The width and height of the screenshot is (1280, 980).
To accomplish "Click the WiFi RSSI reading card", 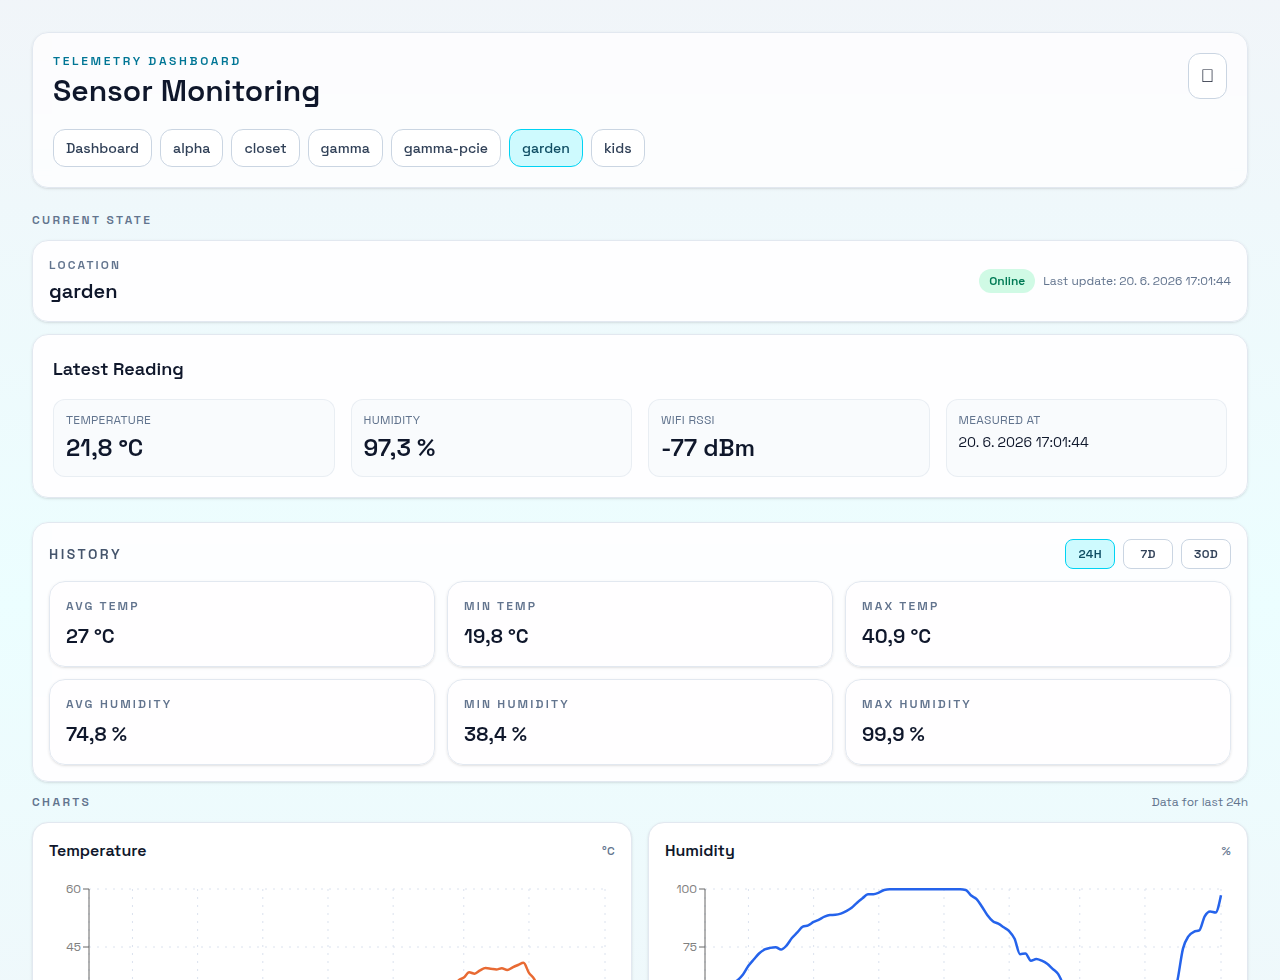I will click(x=789, y=438).
